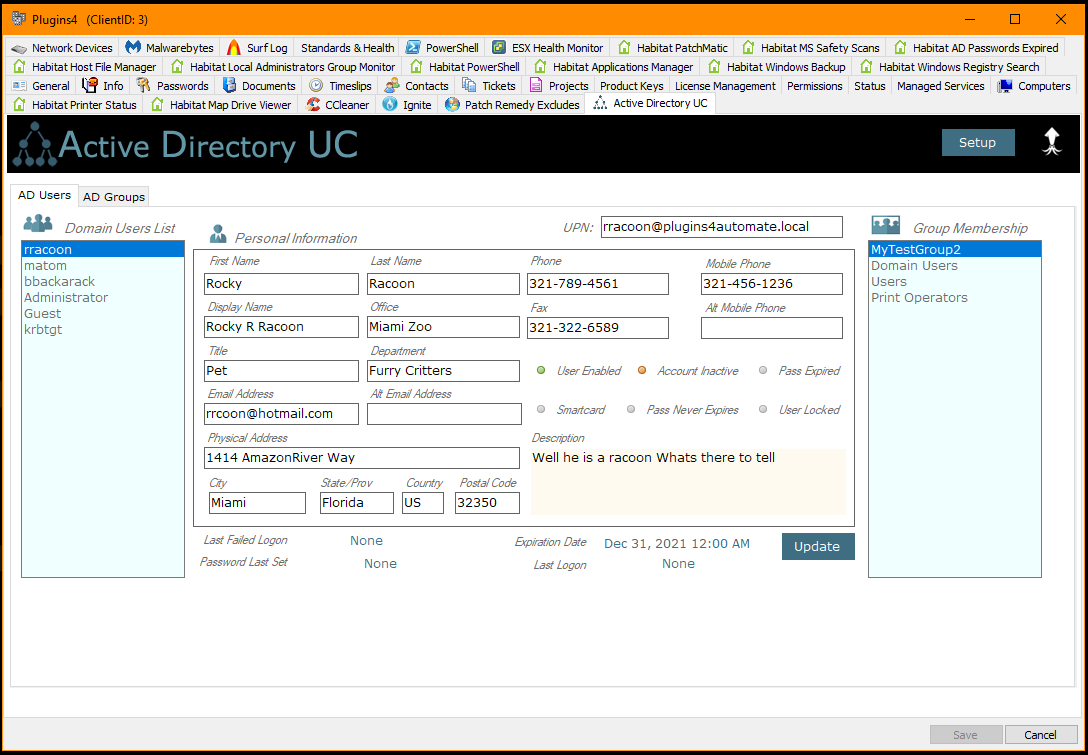Toggle the Pass Never Expires option
The width and height of the screenshot is (1088, 755).
pyautogui.click(x=631, y=410)
